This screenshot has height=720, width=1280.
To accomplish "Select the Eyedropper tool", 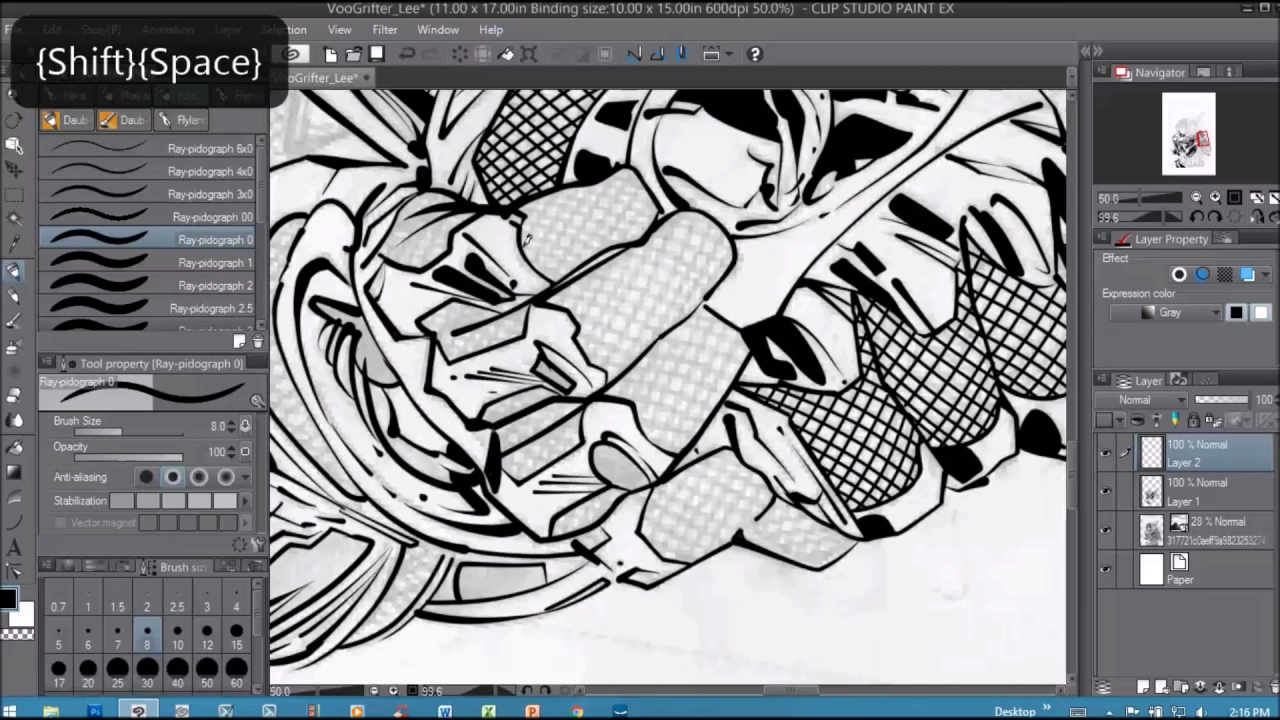I will click(14, 245).
